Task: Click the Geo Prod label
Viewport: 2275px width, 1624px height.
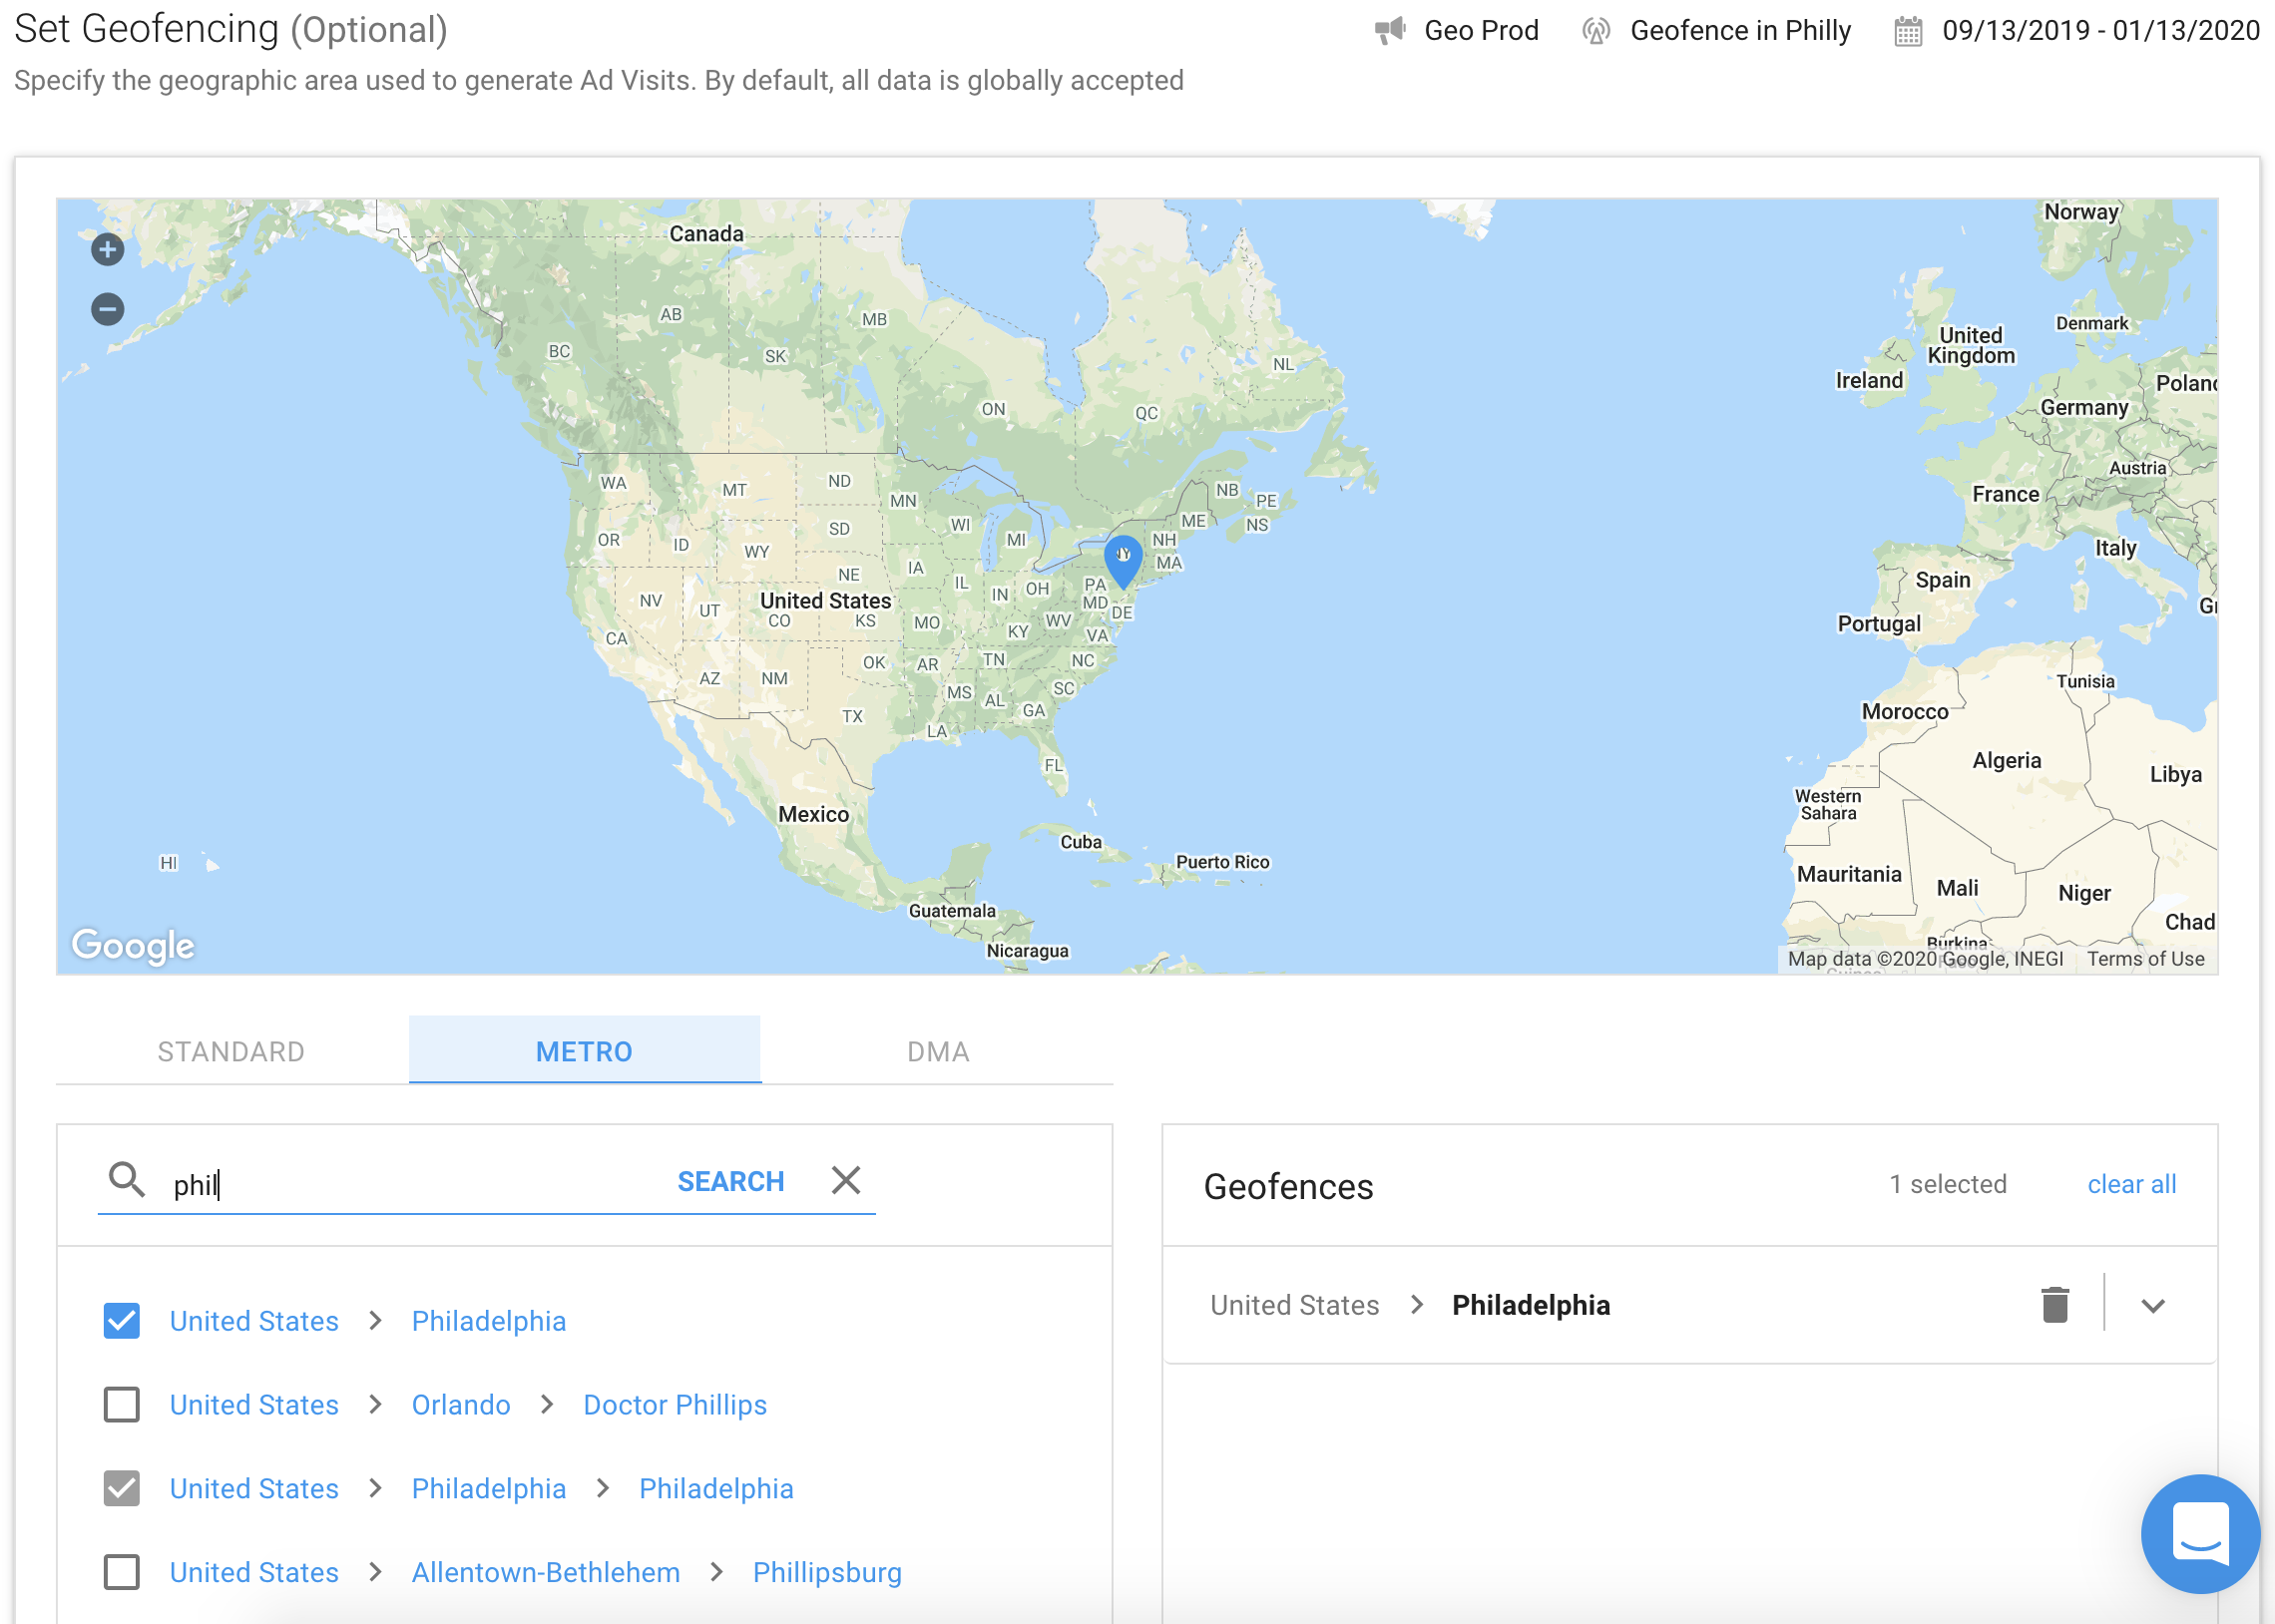Action: [1481, 31]
